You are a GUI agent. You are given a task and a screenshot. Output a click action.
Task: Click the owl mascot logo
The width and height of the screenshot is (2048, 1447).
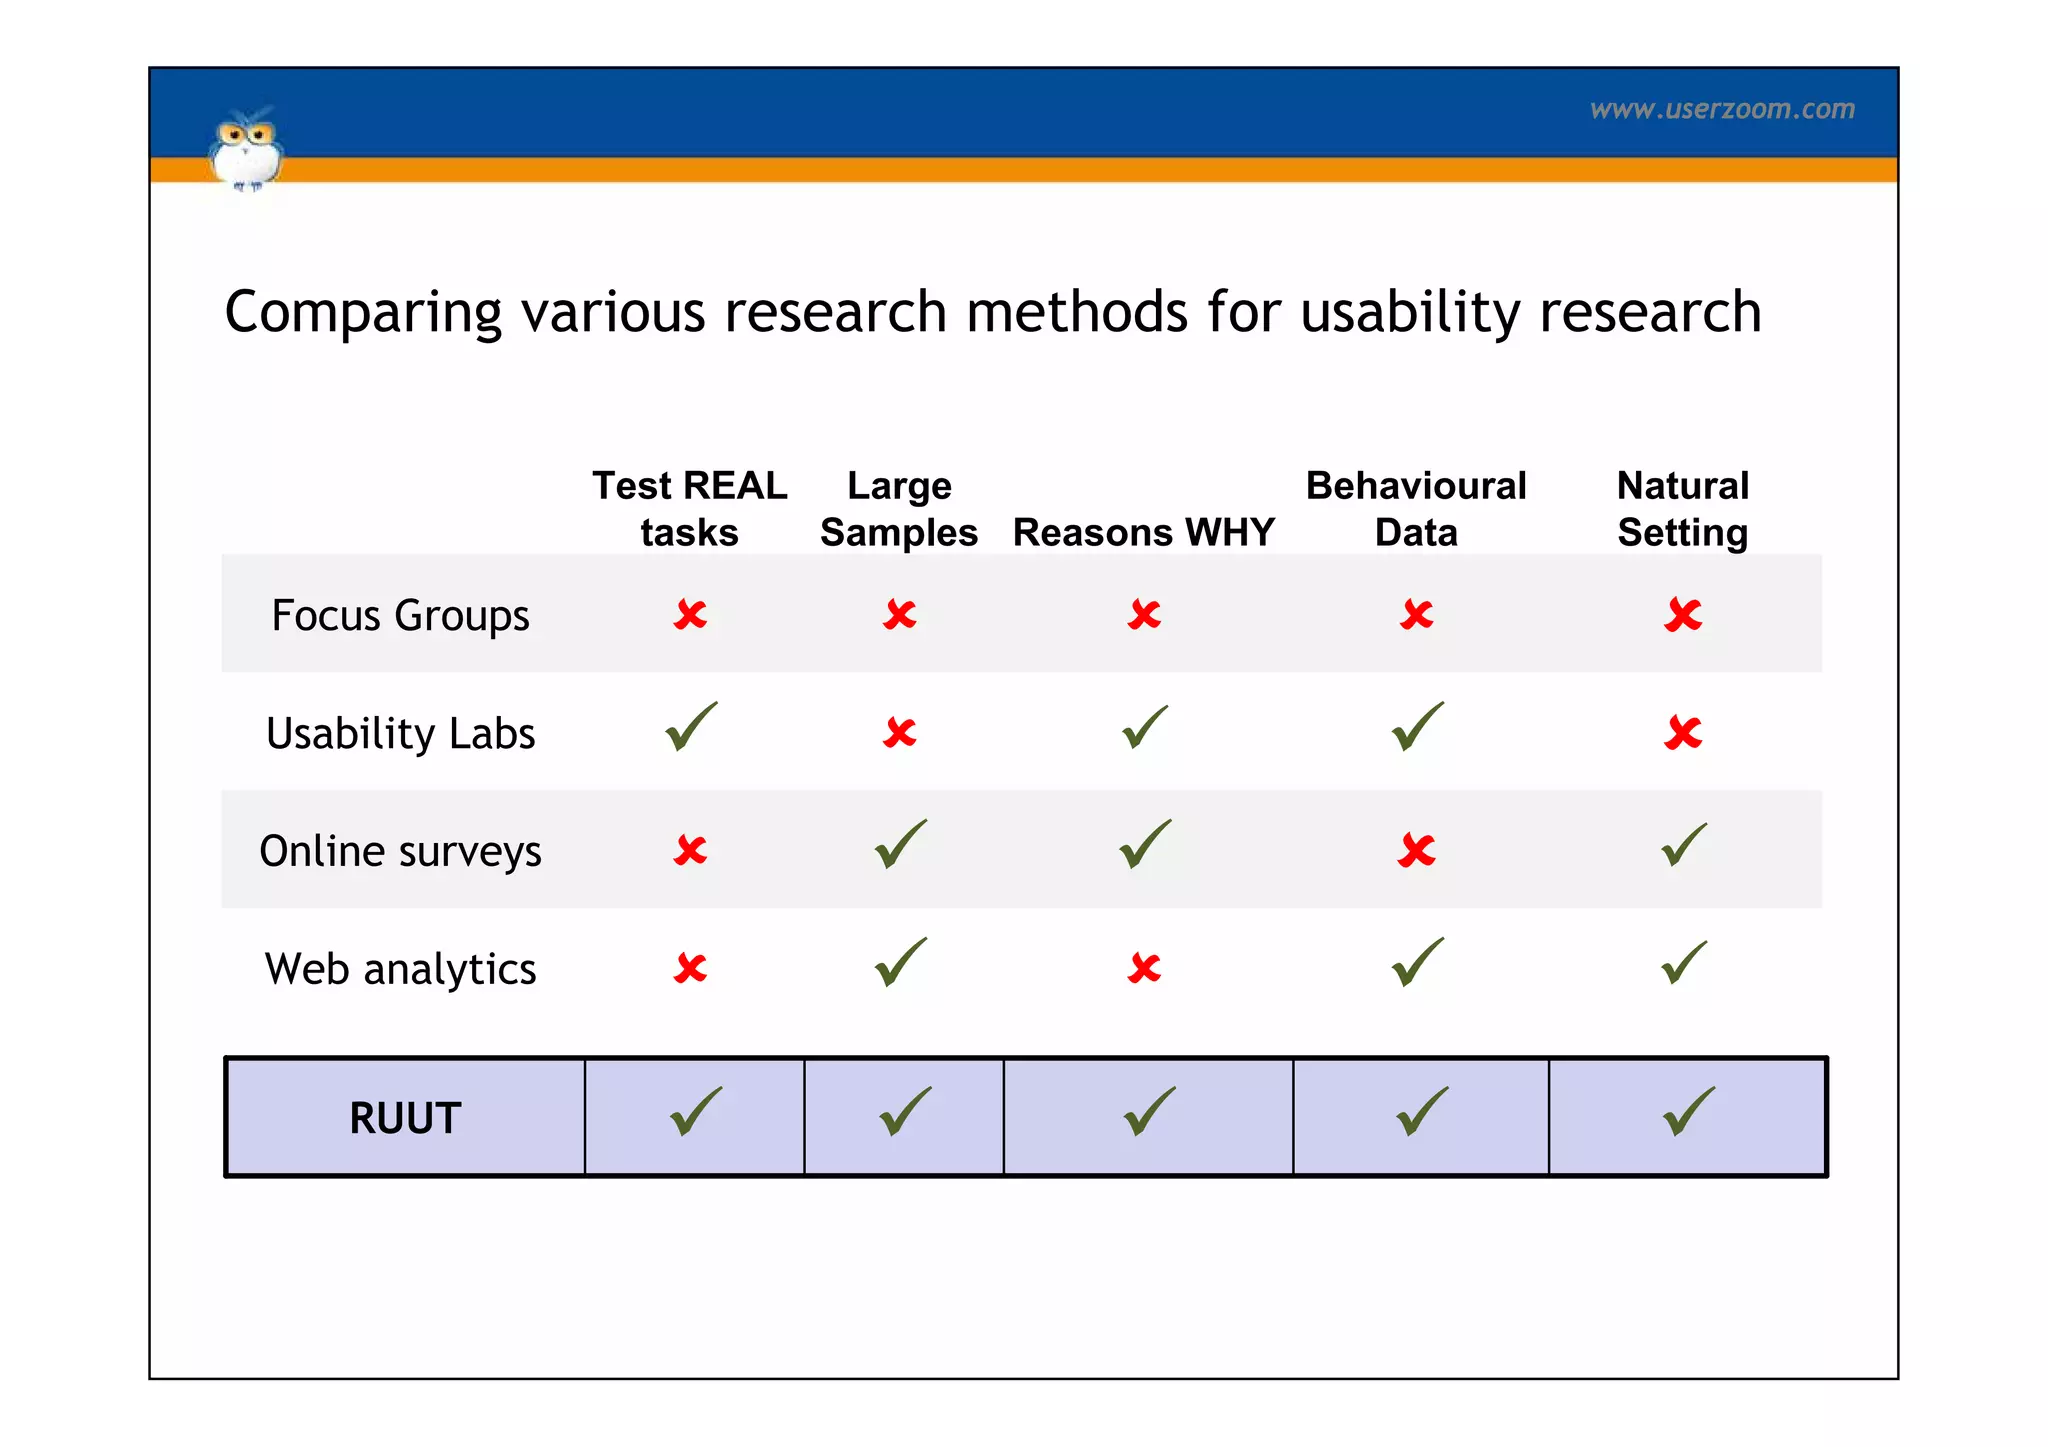click(x=246, y=150)
